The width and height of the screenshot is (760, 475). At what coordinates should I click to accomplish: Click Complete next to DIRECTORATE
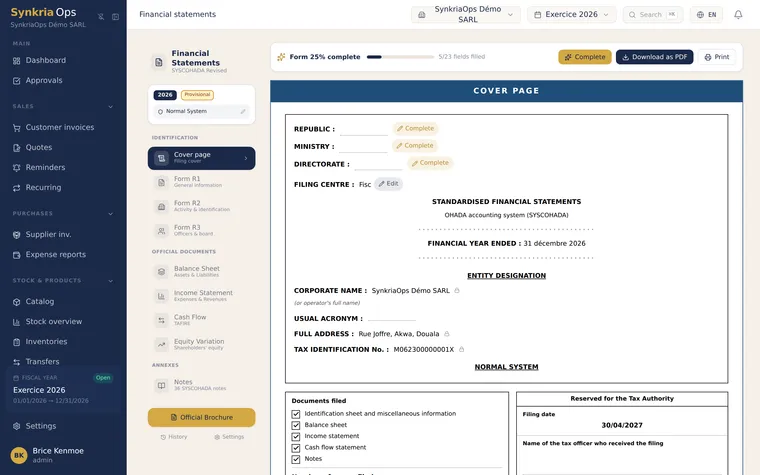point(430,163)
